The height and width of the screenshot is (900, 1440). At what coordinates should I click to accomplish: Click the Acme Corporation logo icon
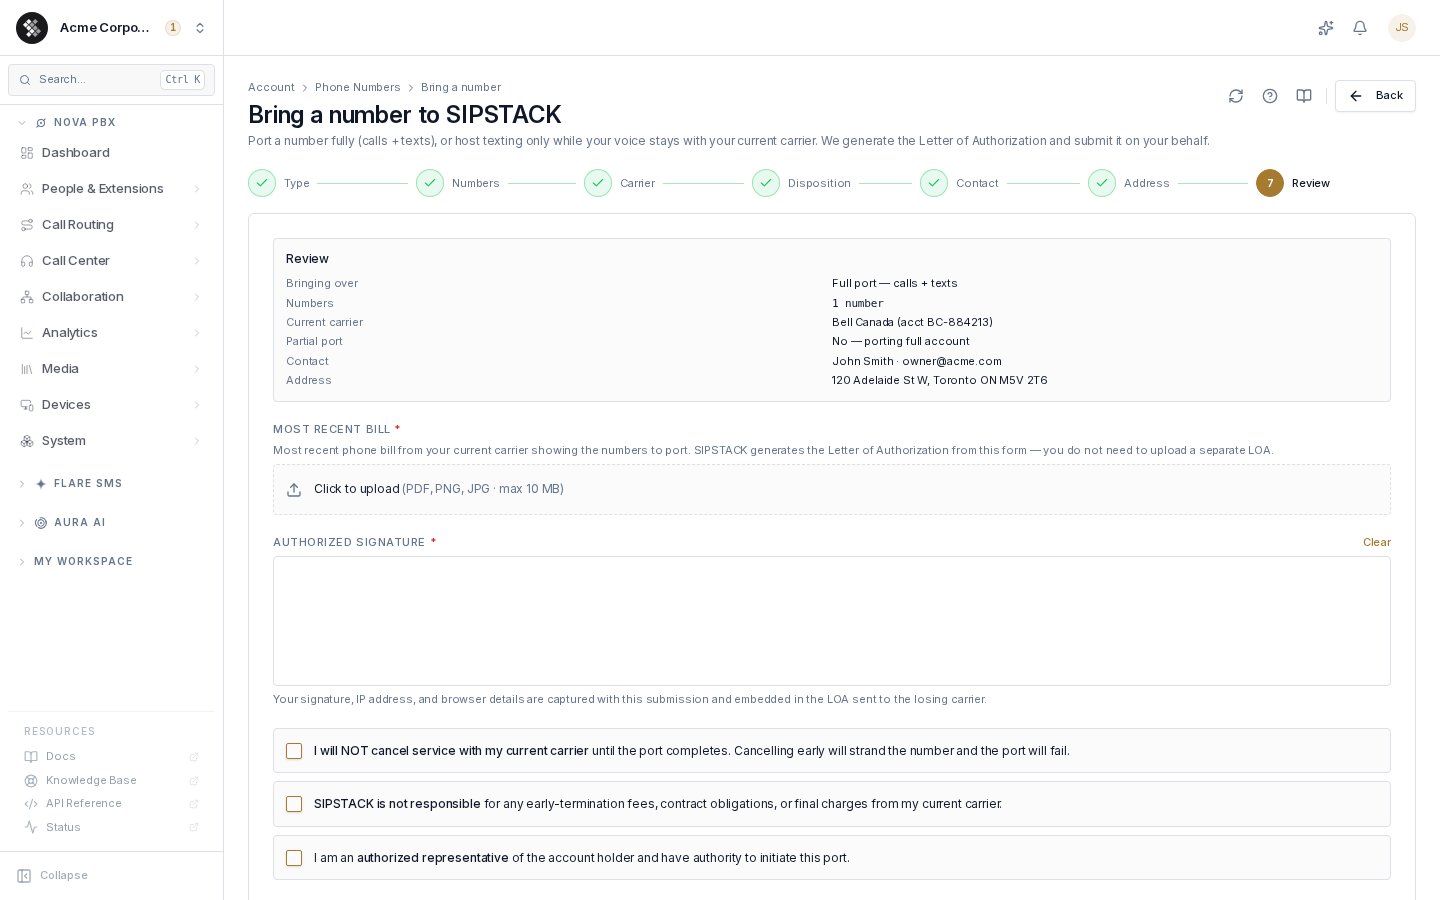click(x=32, y=28)
